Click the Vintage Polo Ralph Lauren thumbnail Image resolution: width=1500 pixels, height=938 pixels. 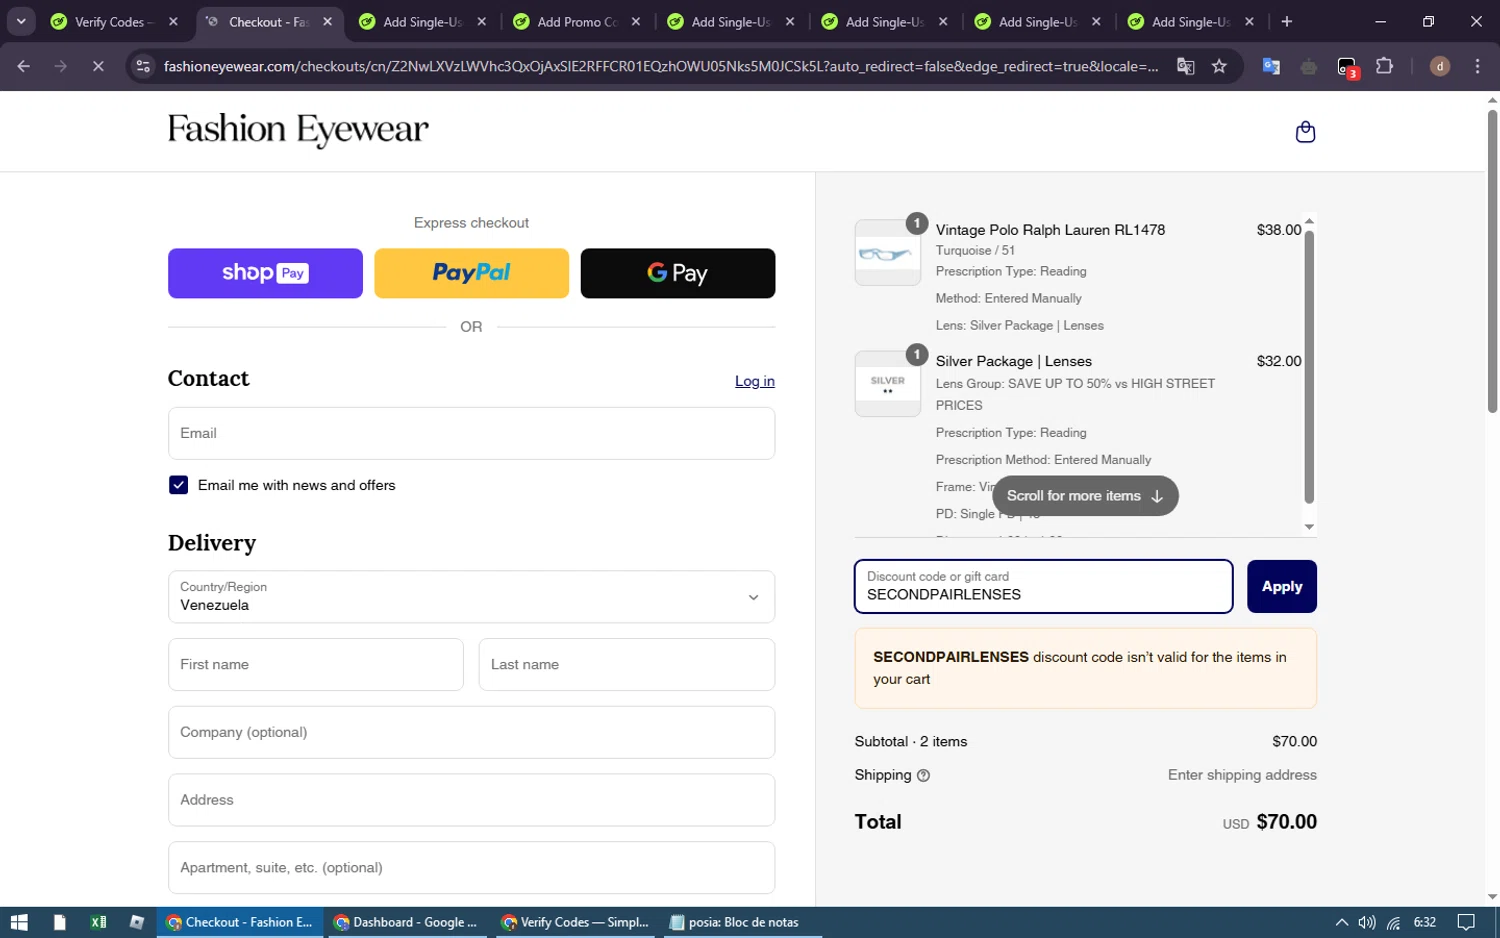(887, 253)
